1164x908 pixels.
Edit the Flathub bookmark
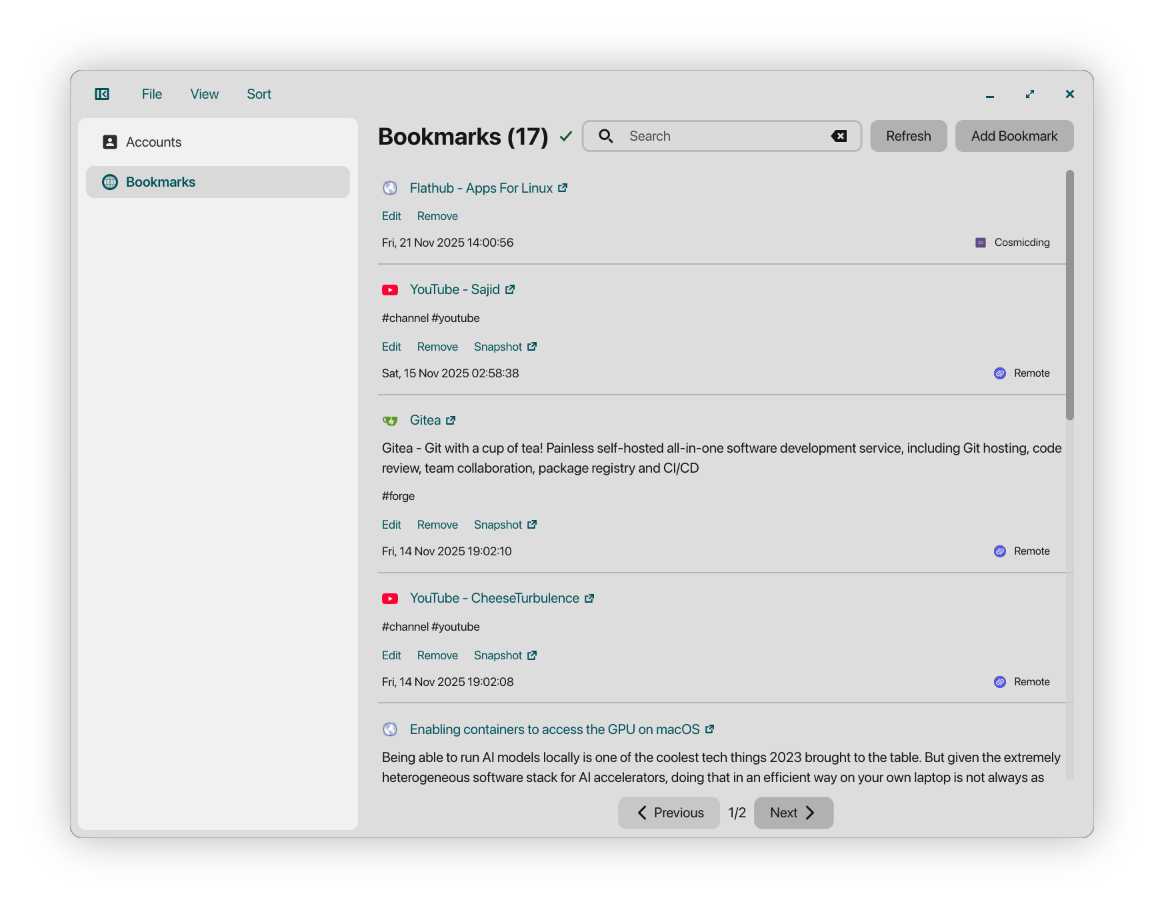pos(391,216)
